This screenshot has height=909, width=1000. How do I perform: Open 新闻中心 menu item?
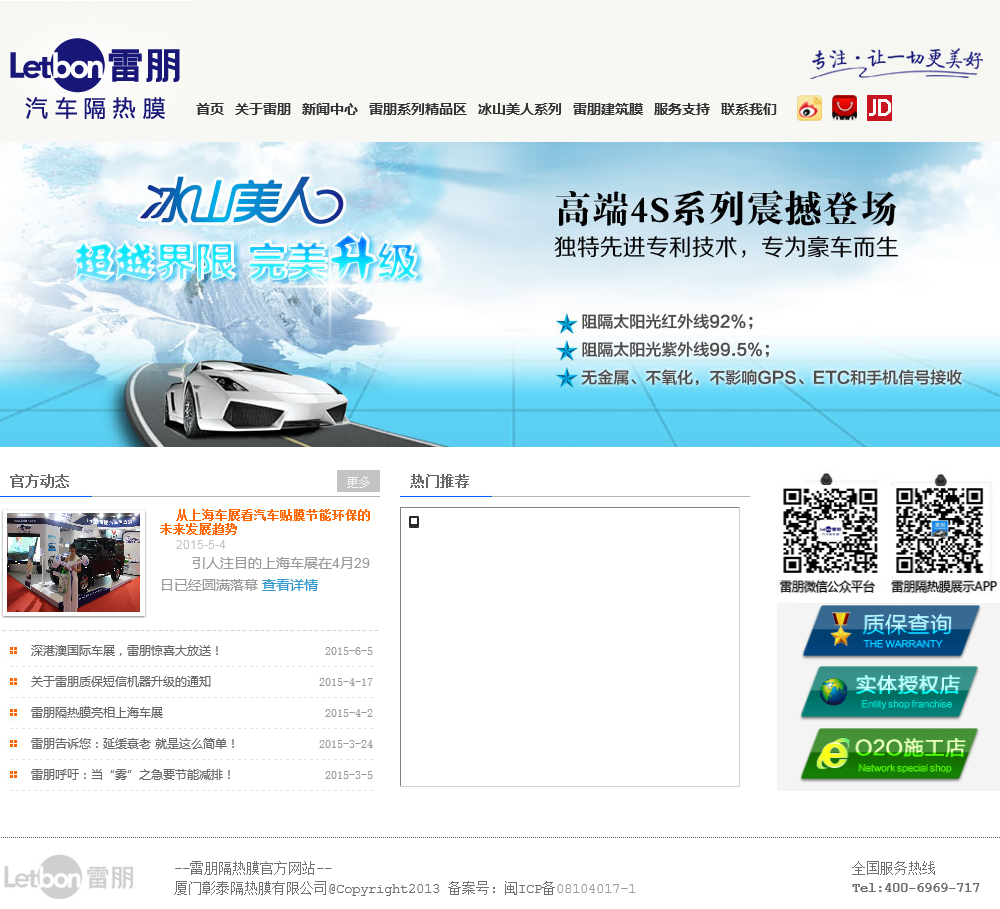coord(330,109)
